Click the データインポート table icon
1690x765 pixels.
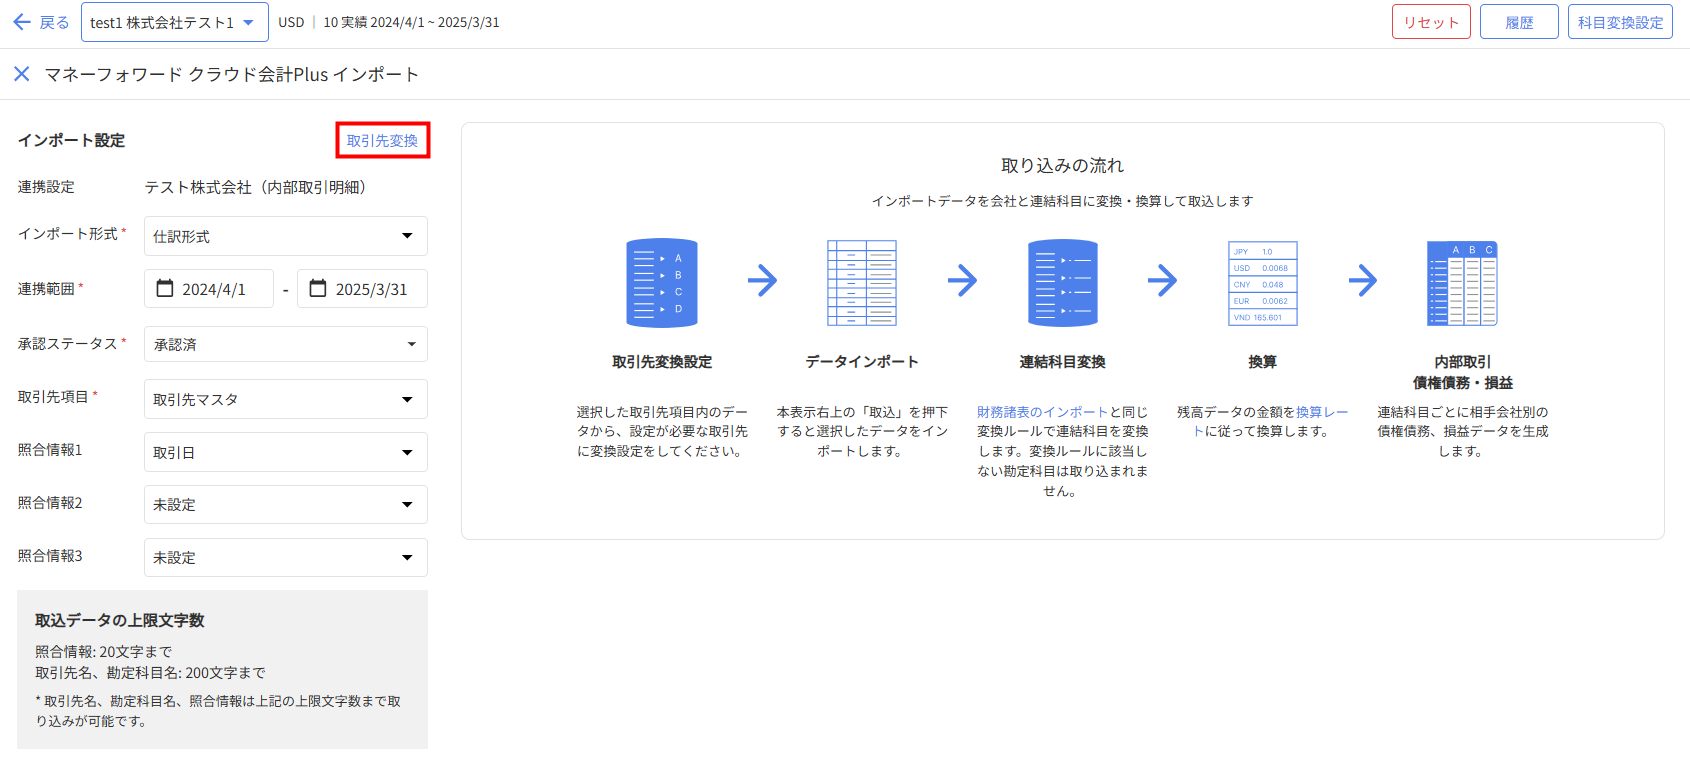861,283
